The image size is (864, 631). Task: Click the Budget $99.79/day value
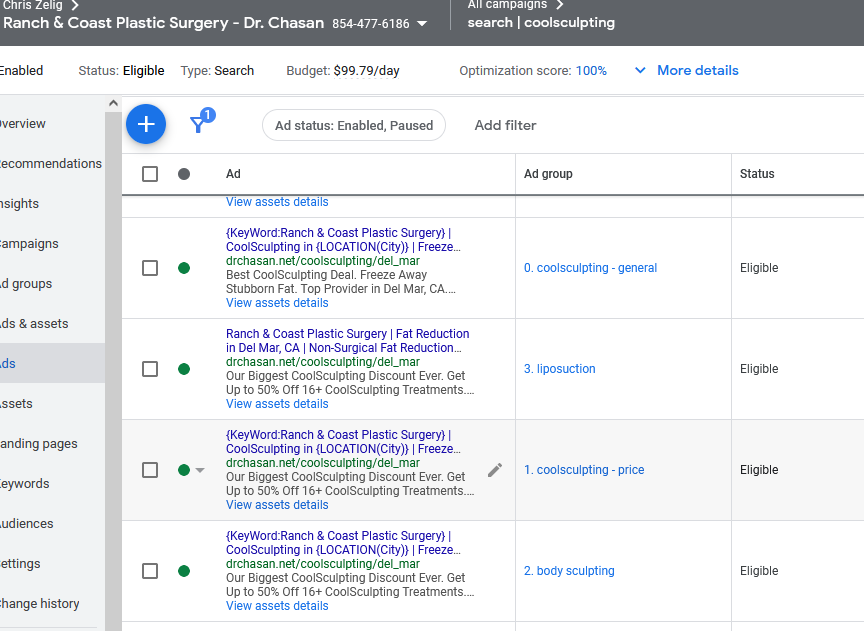(x=366, y=71)
